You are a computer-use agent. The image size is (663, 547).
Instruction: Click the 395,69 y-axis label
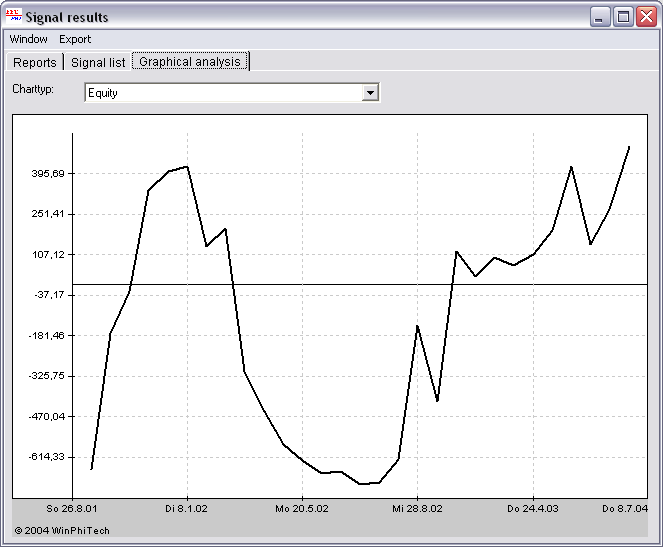48,174
